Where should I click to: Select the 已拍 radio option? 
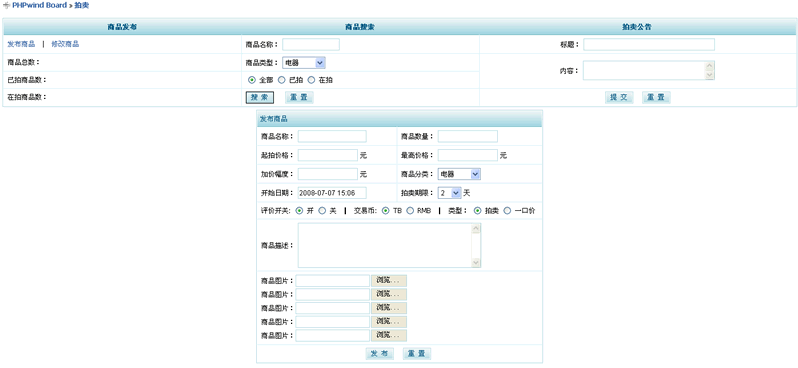281,80
